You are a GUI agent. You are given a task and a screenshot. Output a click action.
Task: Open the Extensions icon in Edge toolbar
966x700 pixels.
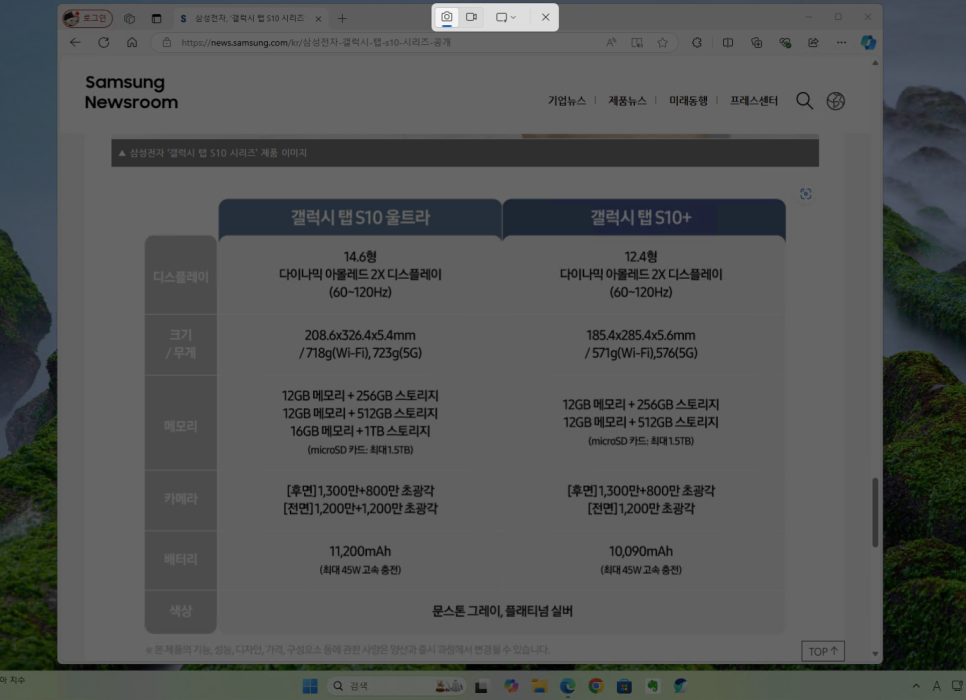pyautogui.click(x=697, y=43)
